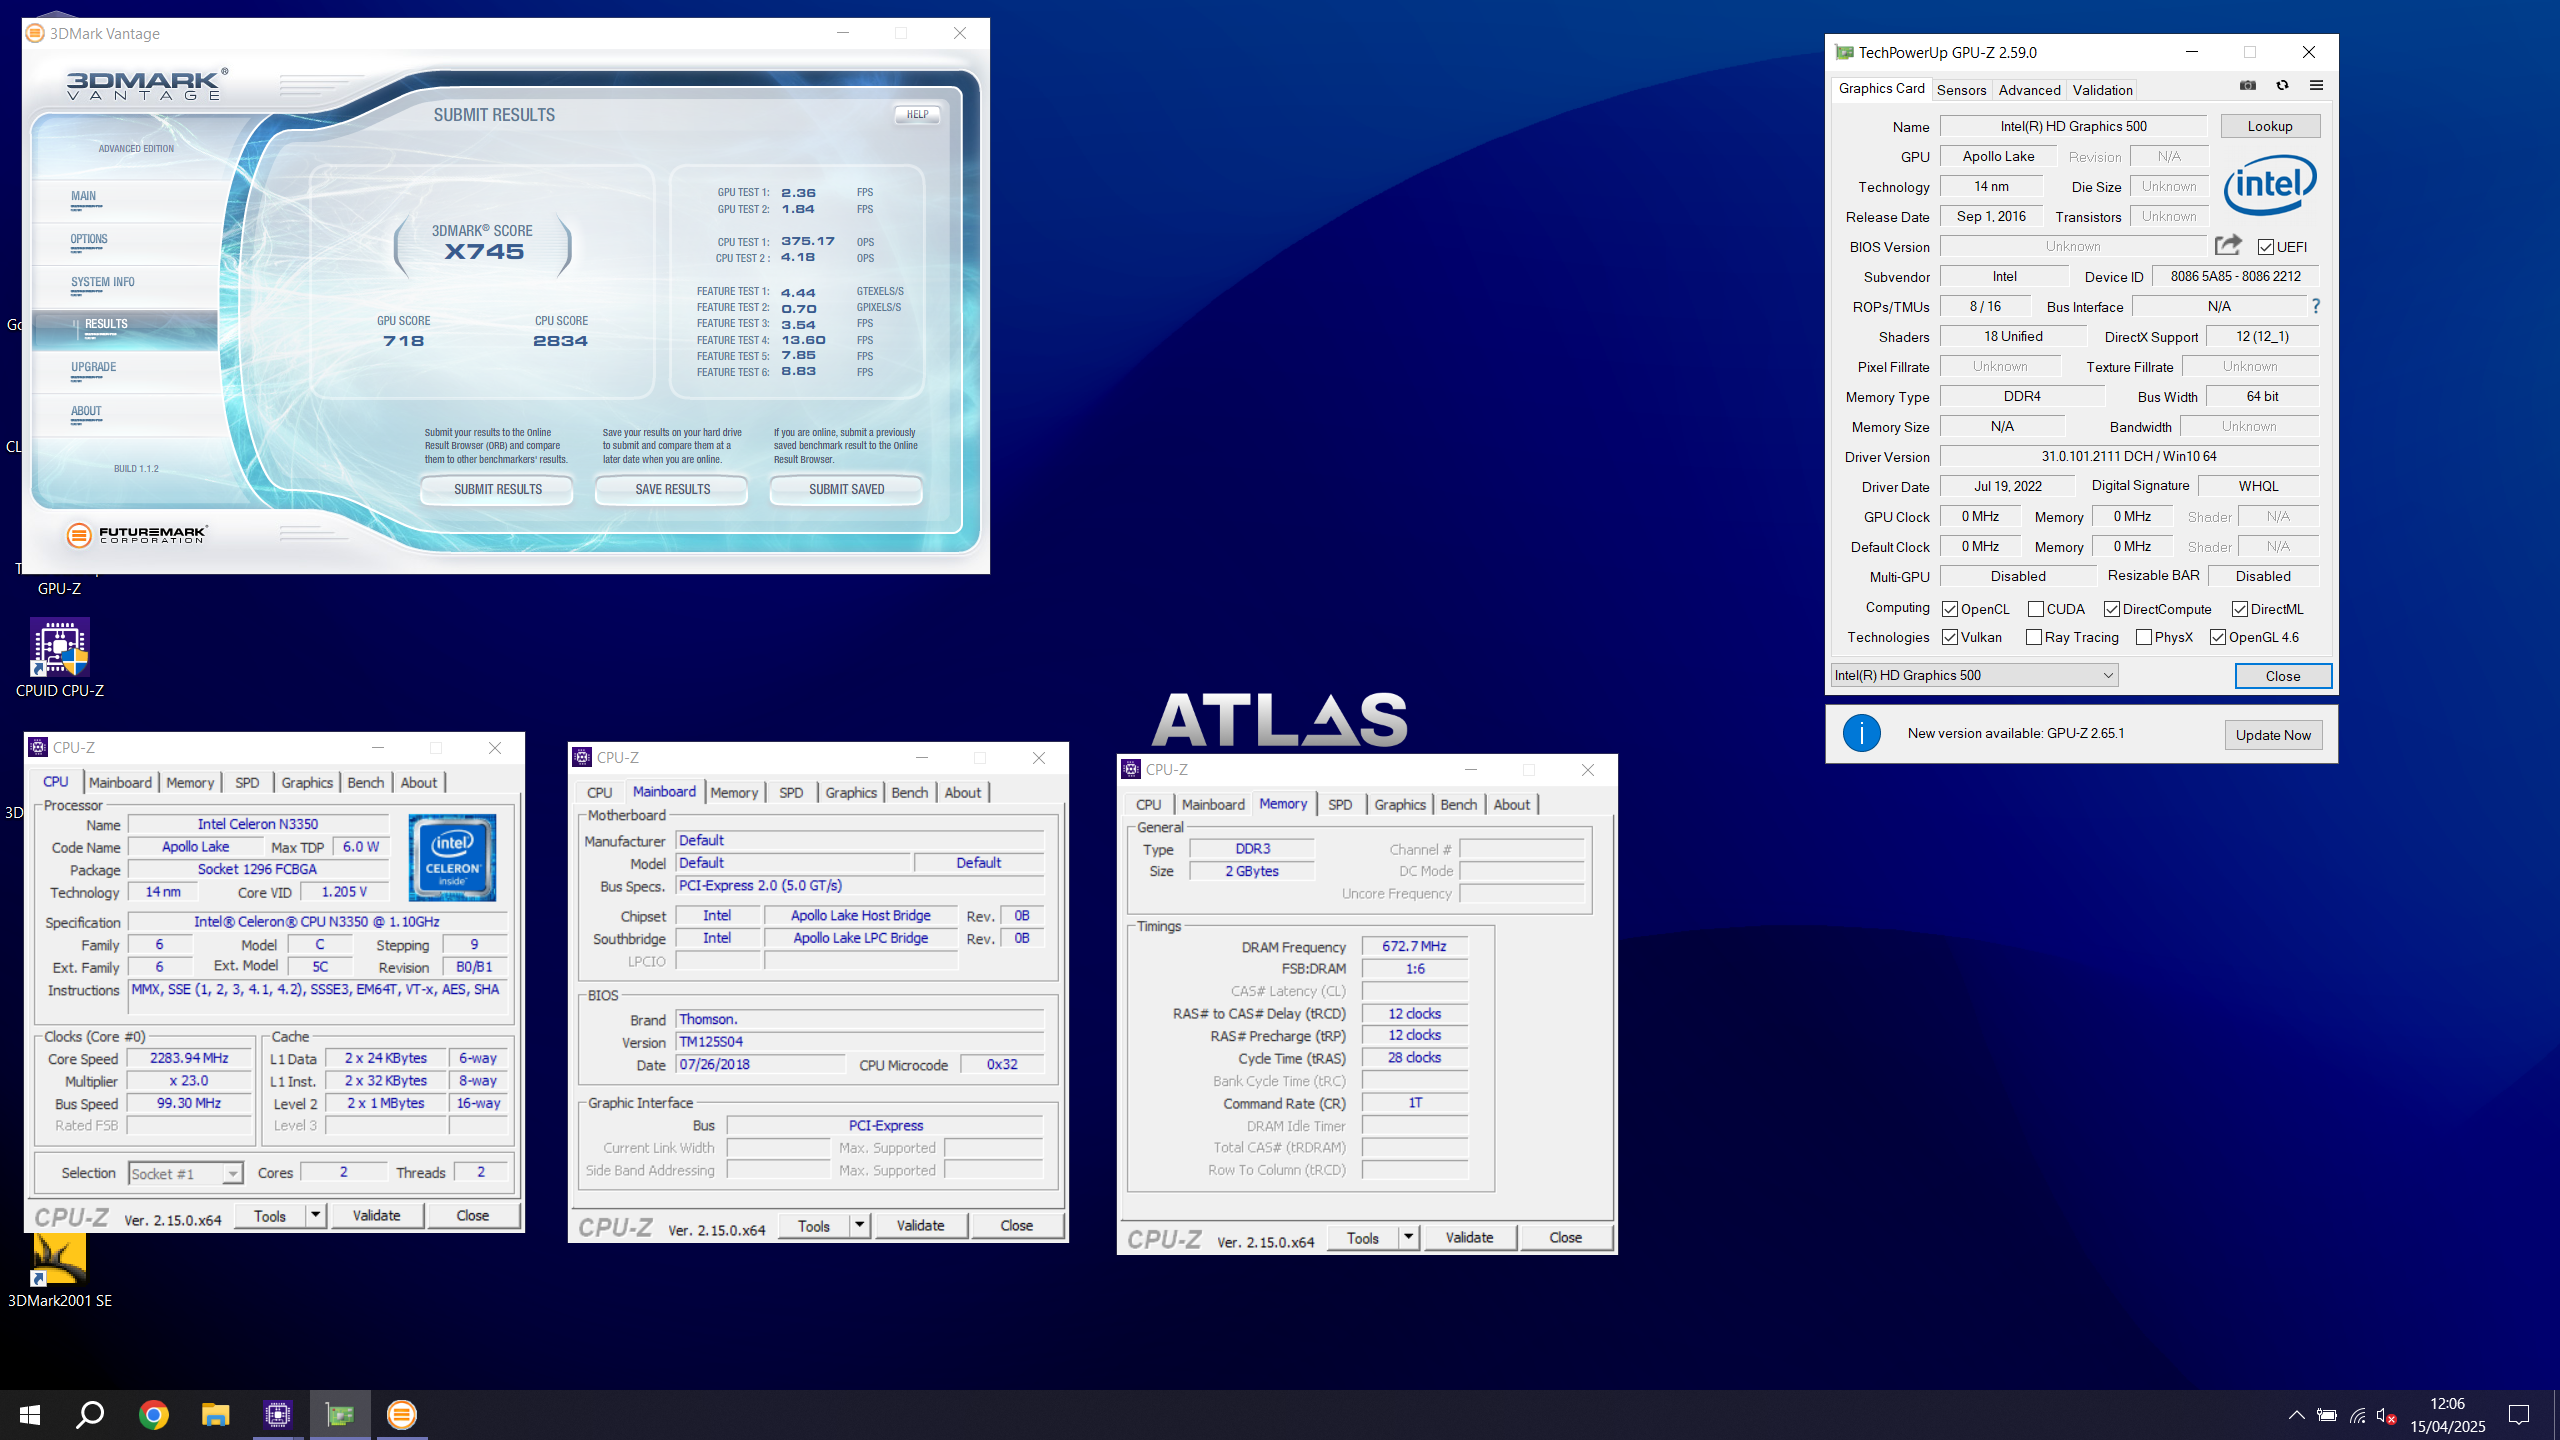Toggle the OpenGL 4.6 checkbox
The image size is (2560, 1440).
point(2218,637)
